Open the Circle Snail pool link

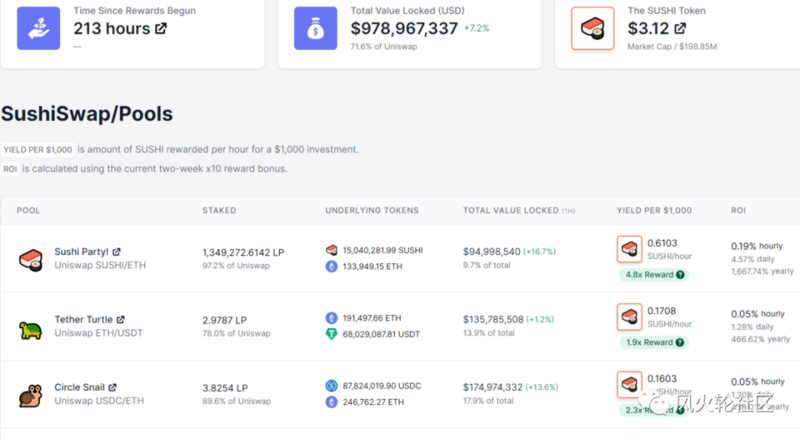tap(80, 387)
